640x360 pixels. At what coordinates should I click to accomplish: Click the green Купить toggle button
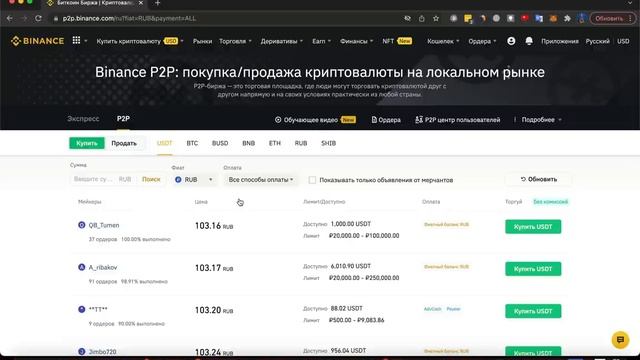(x=87, y=143)
